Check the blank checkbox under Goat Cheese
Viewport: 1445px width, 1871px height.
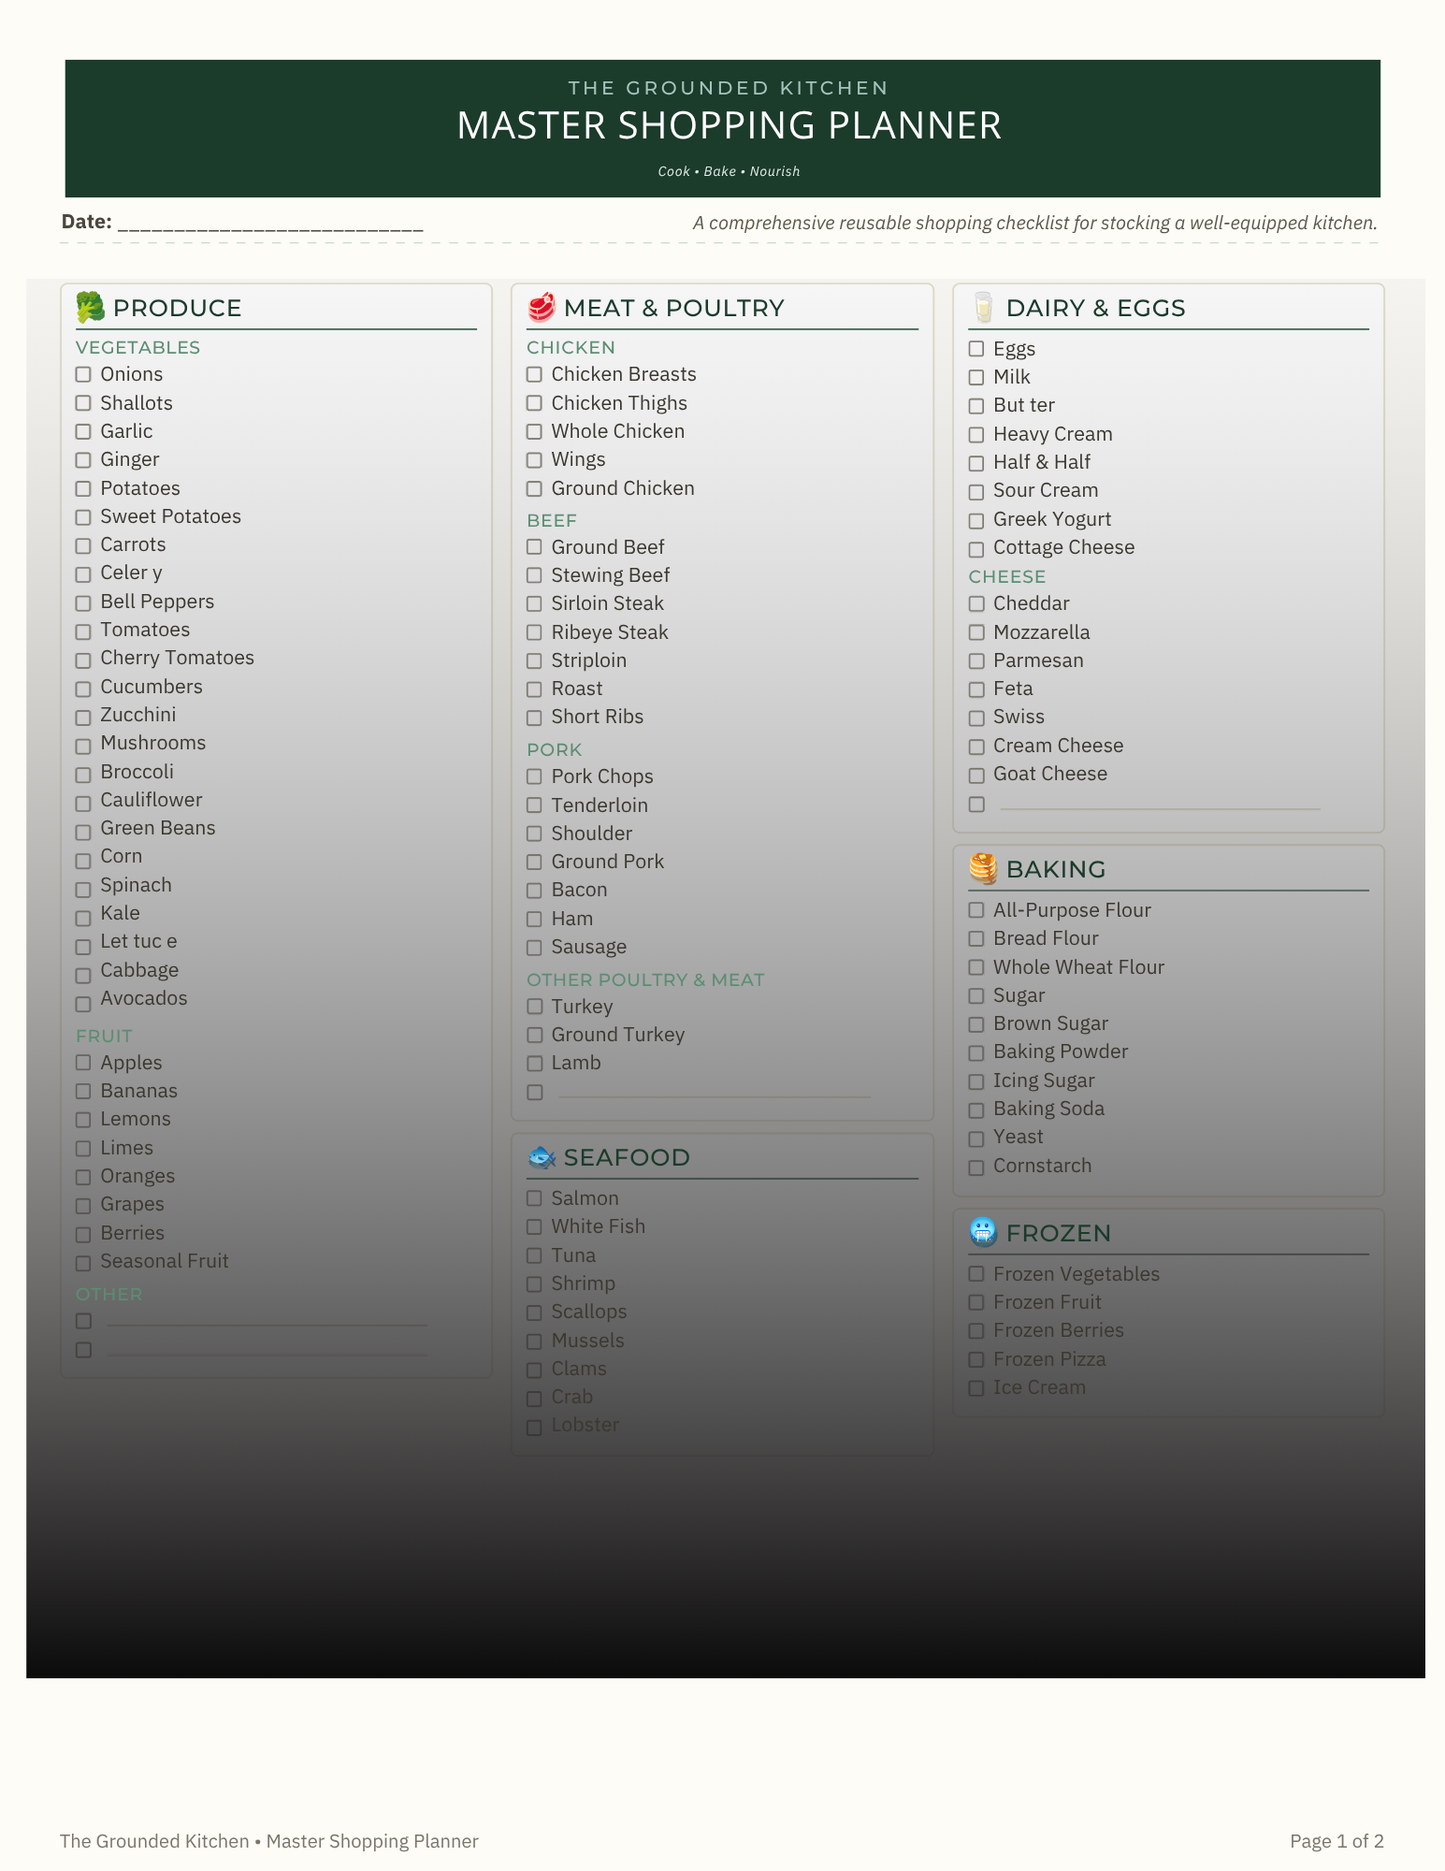pos(977,804)
